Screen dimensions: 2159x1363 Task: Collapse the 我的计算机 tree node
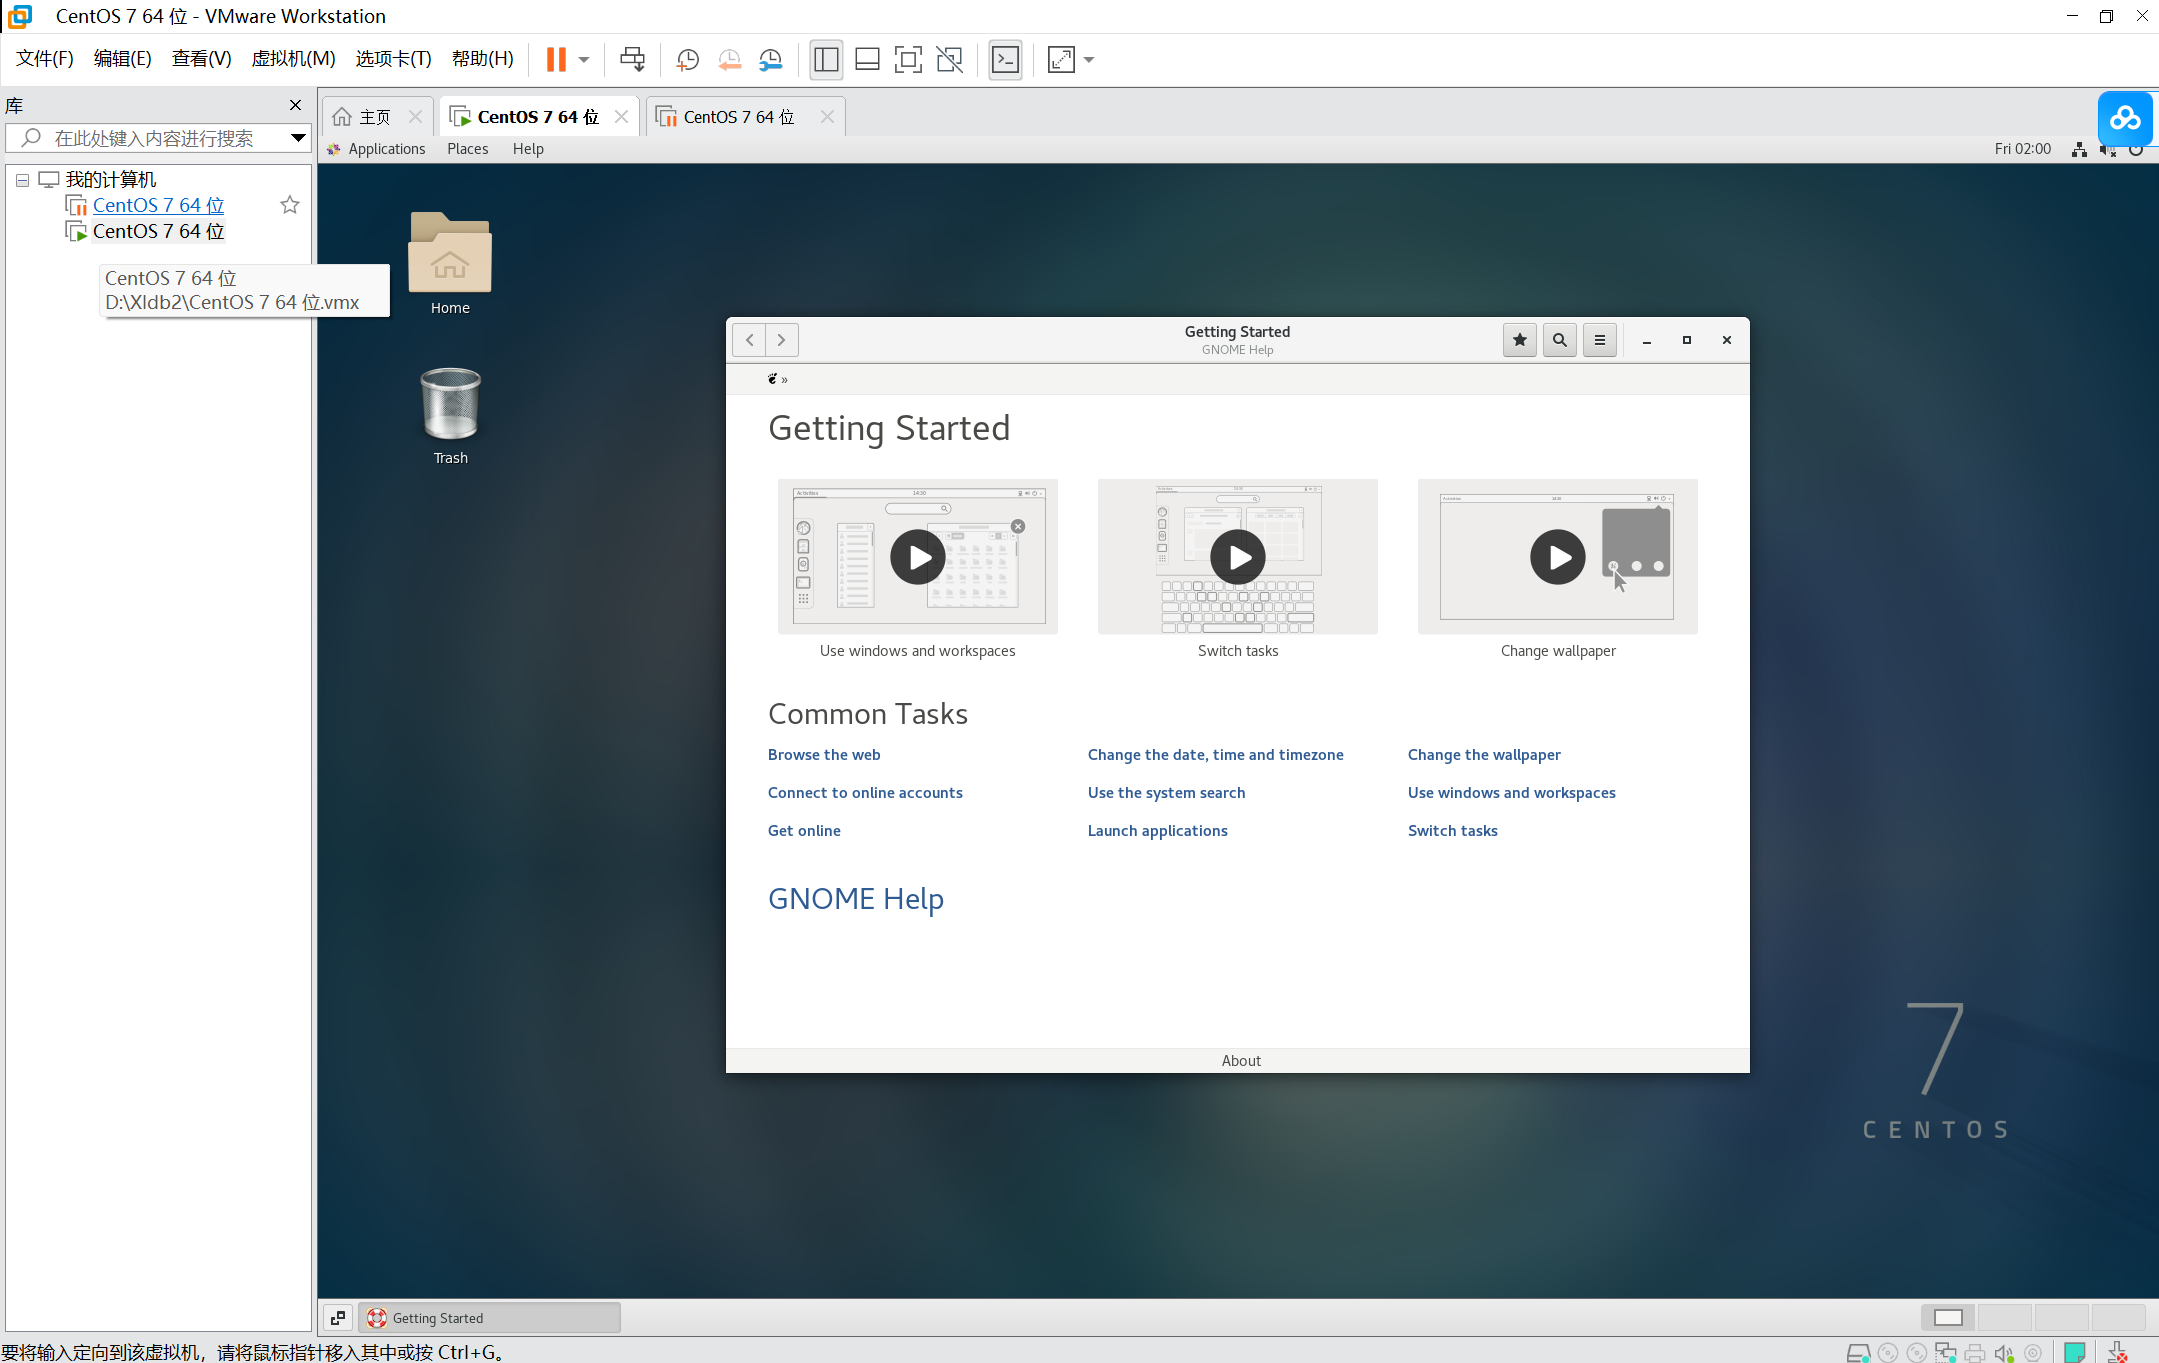coord(22,180)
